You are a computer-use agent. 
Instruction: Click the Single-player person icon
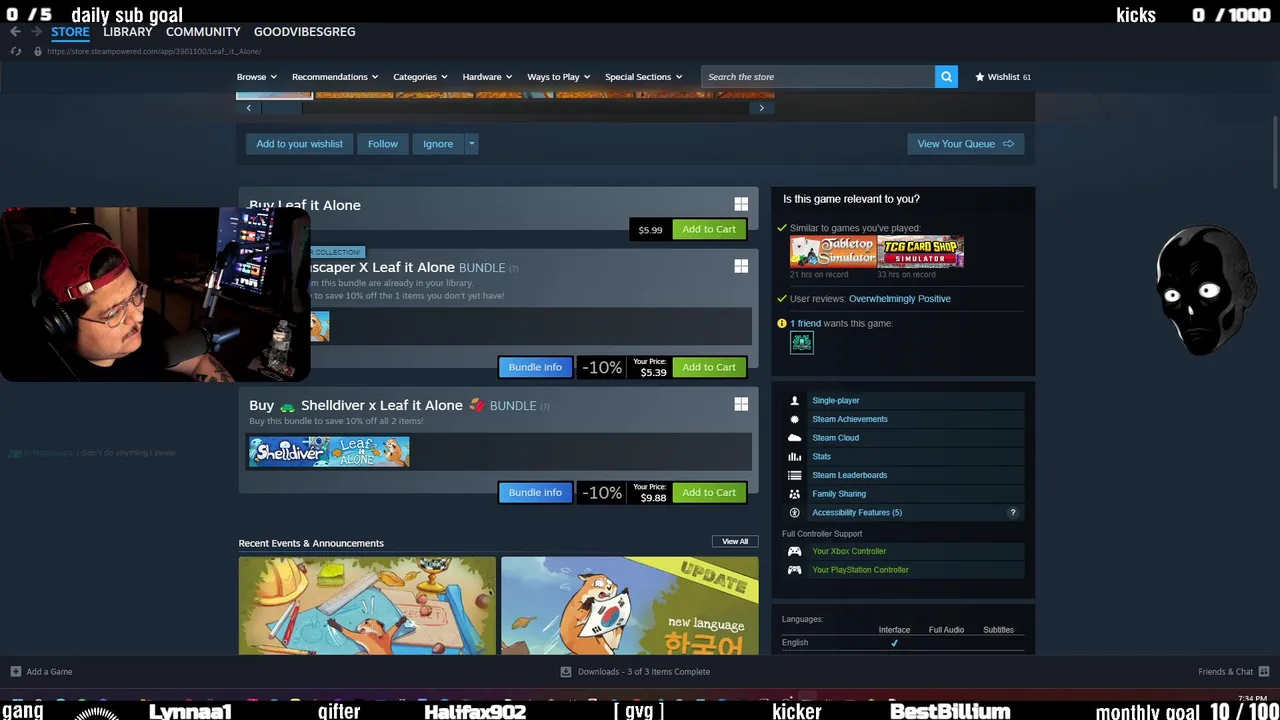click(794, 401)
